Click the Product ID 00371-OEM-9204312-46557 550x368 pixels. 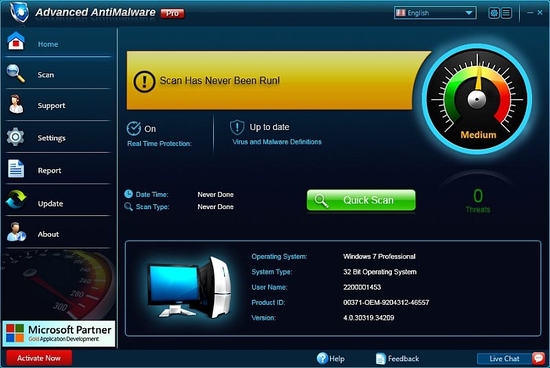tap(386, 302)
